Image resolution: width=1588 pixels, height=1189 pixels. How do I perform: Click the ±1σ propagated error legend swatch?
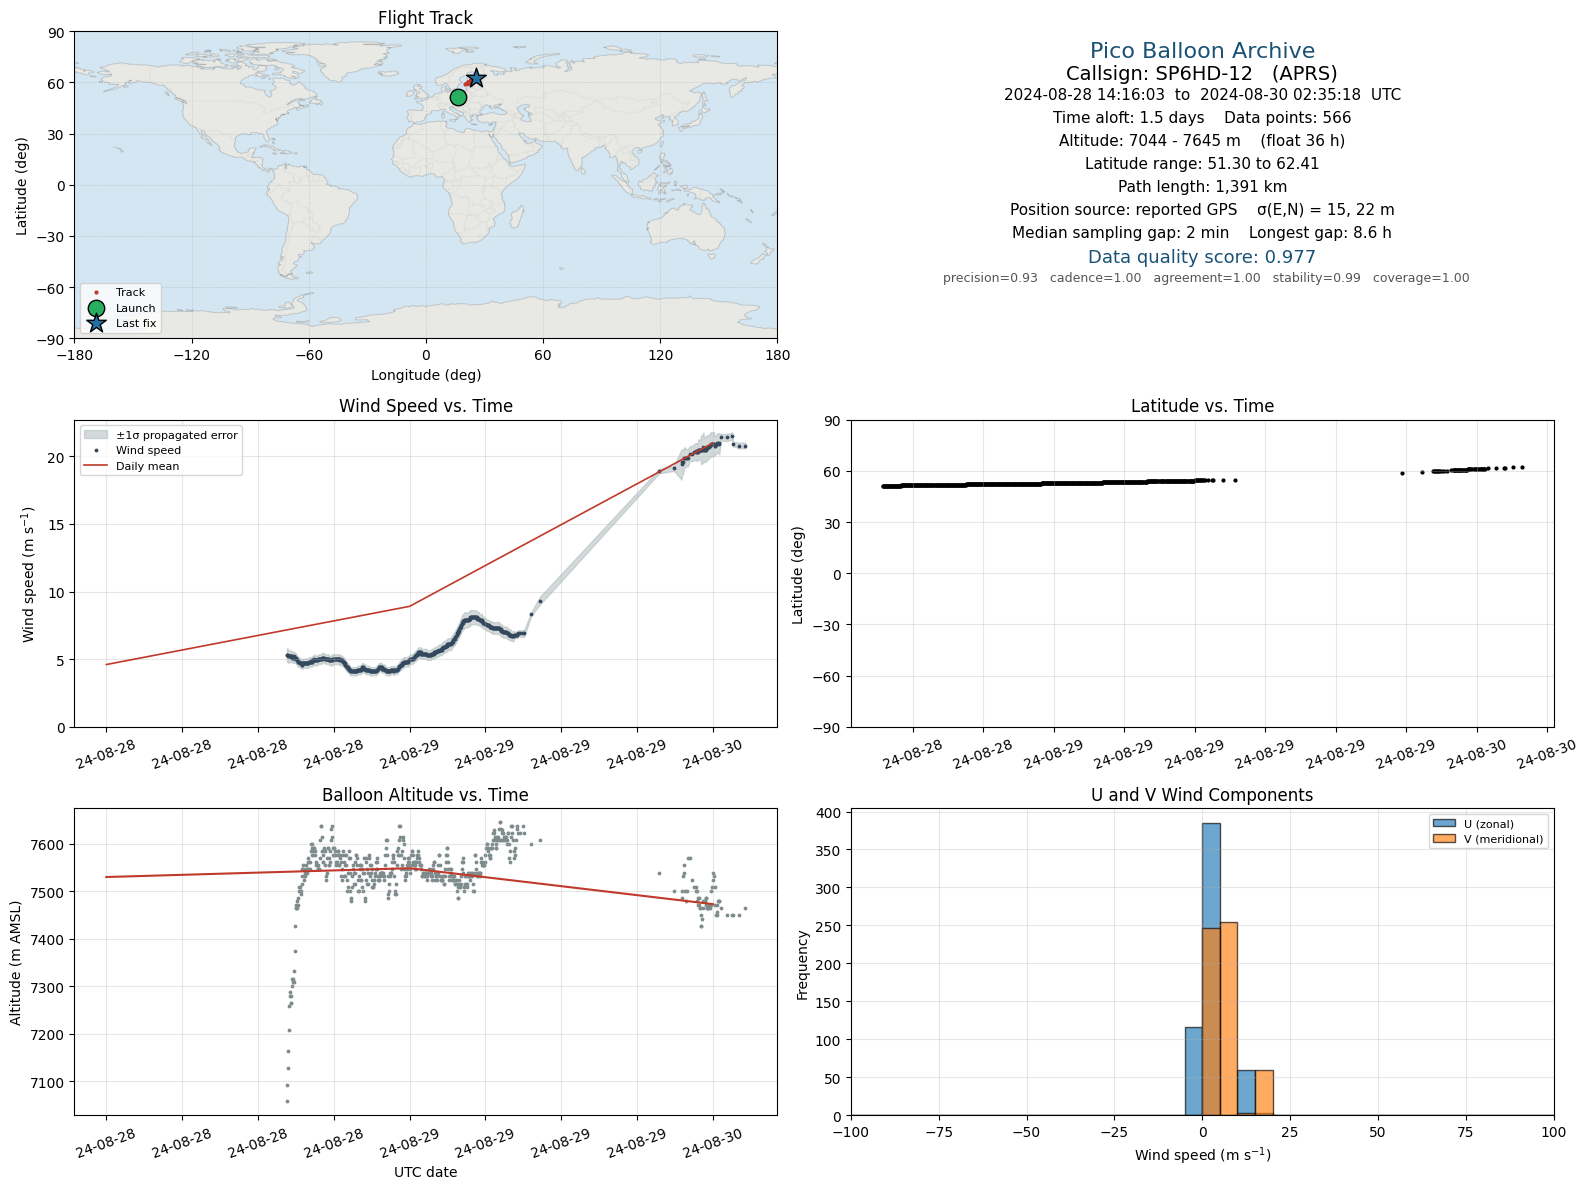tap(96, 435)
